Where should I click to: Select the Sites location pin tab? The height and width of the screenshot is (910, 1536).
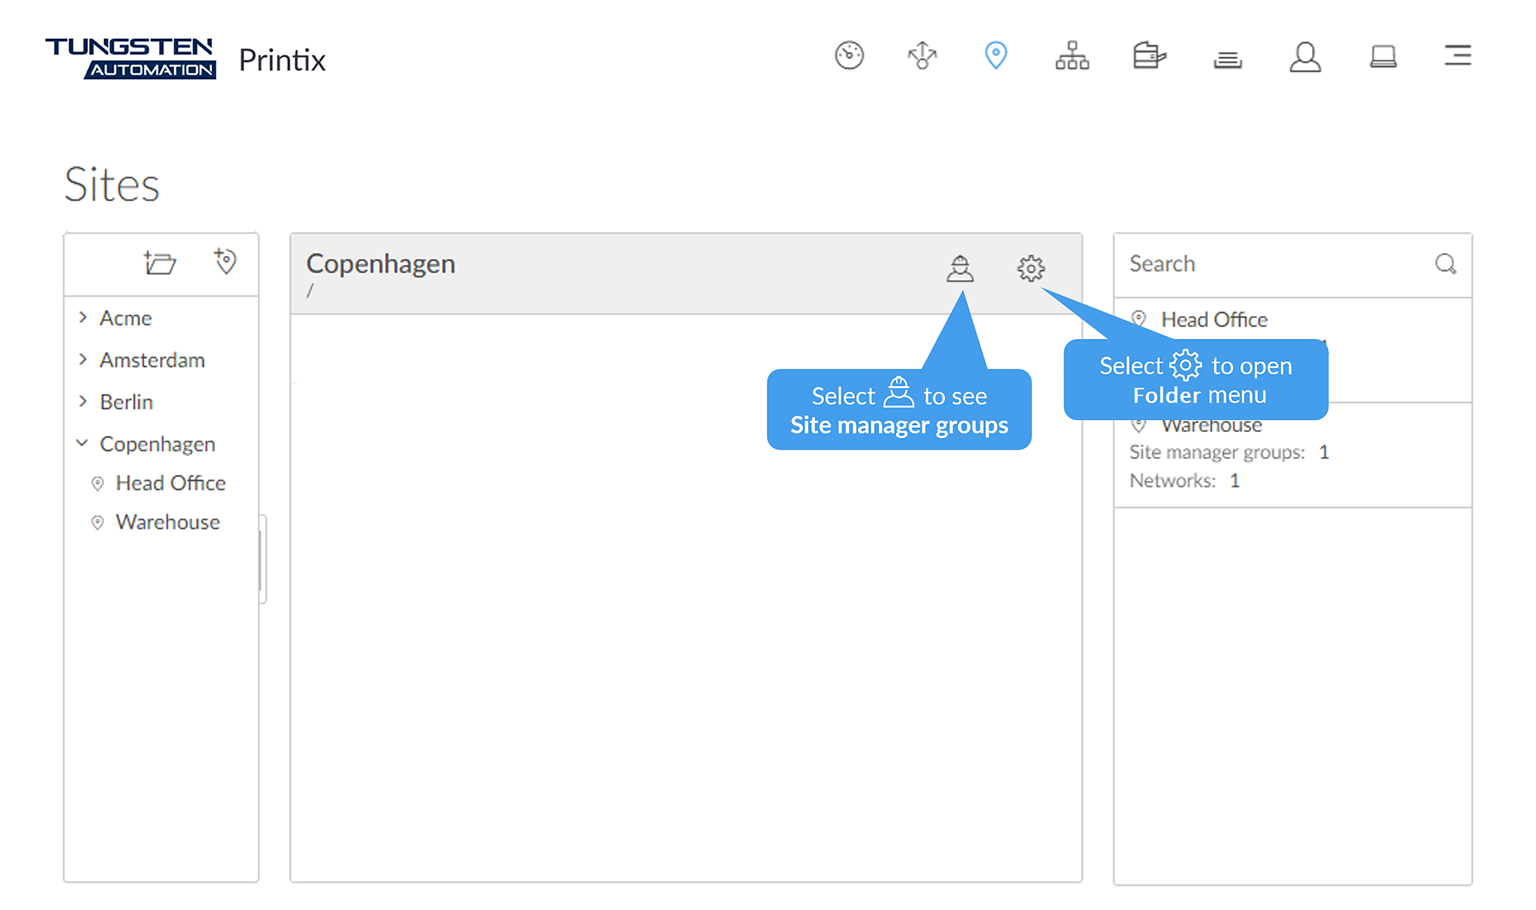(x=995, y=56)
